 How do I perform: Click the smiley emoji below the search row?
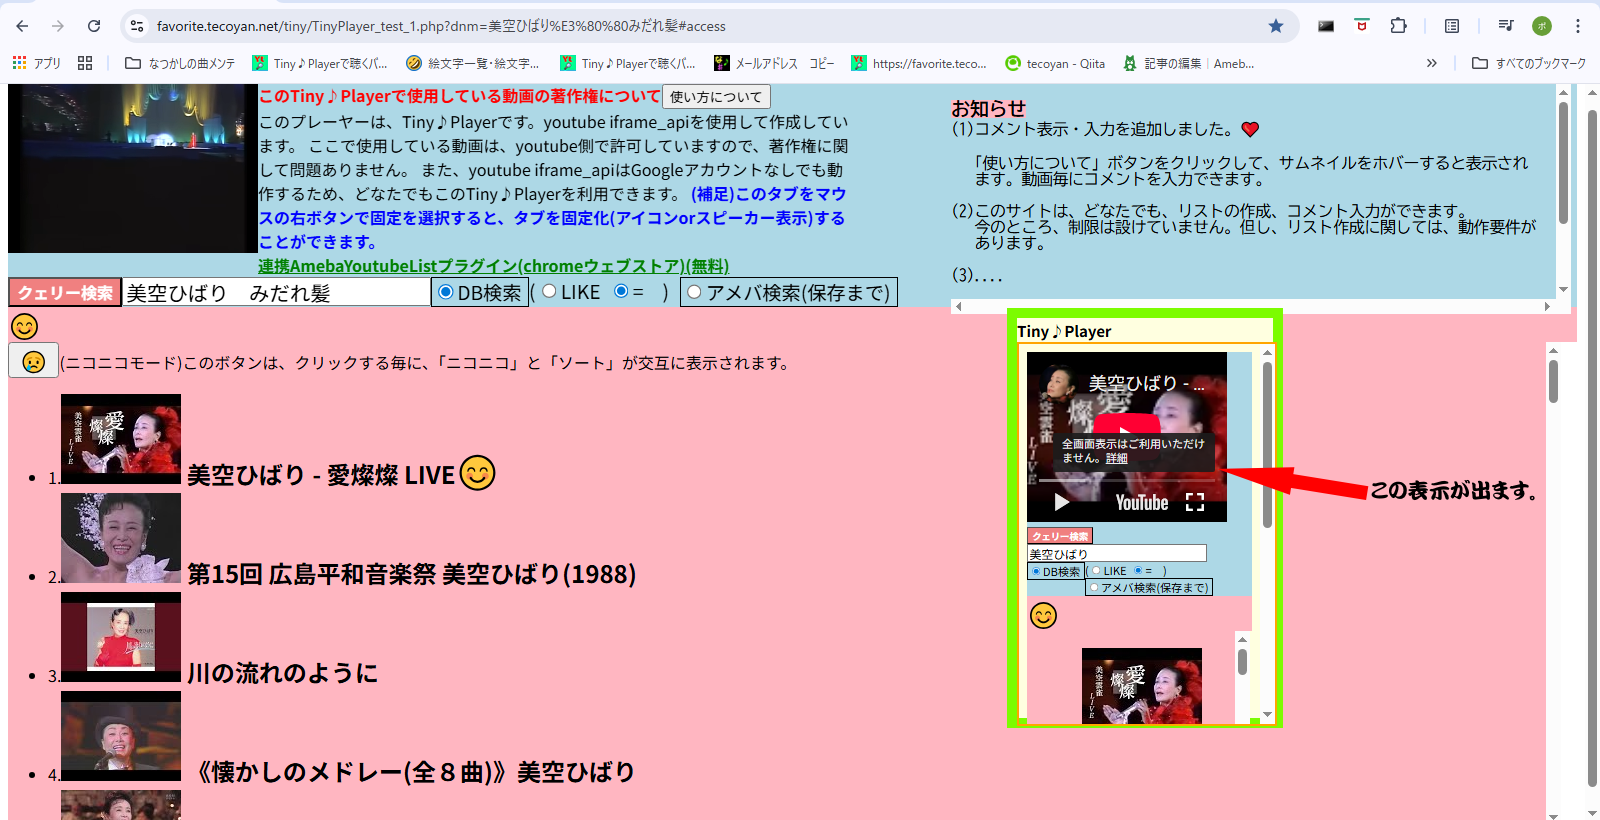pos(24,326)
